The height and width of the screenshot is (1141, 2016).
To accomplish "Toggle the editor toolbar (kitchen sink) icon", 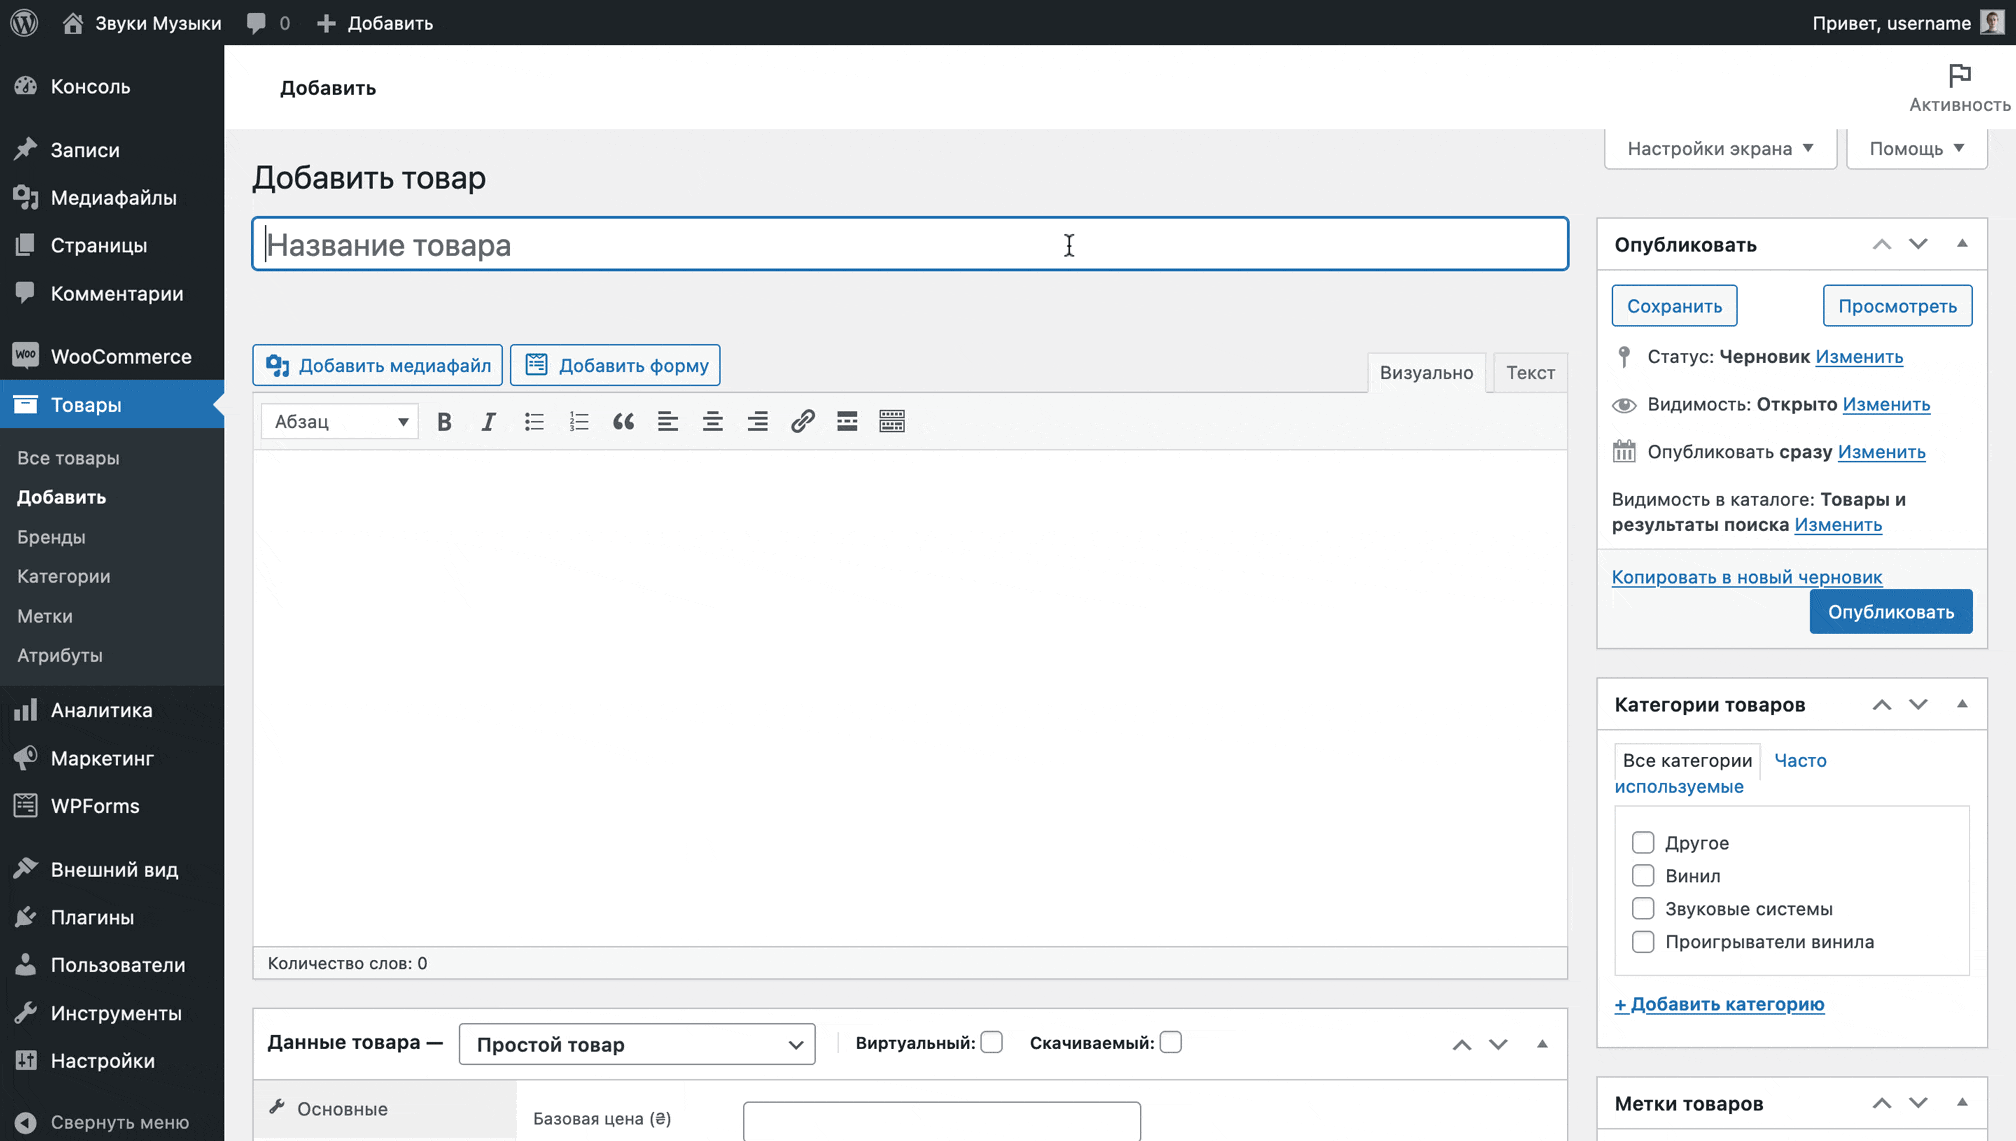I will pyautogui.click(x=892, y=422).
